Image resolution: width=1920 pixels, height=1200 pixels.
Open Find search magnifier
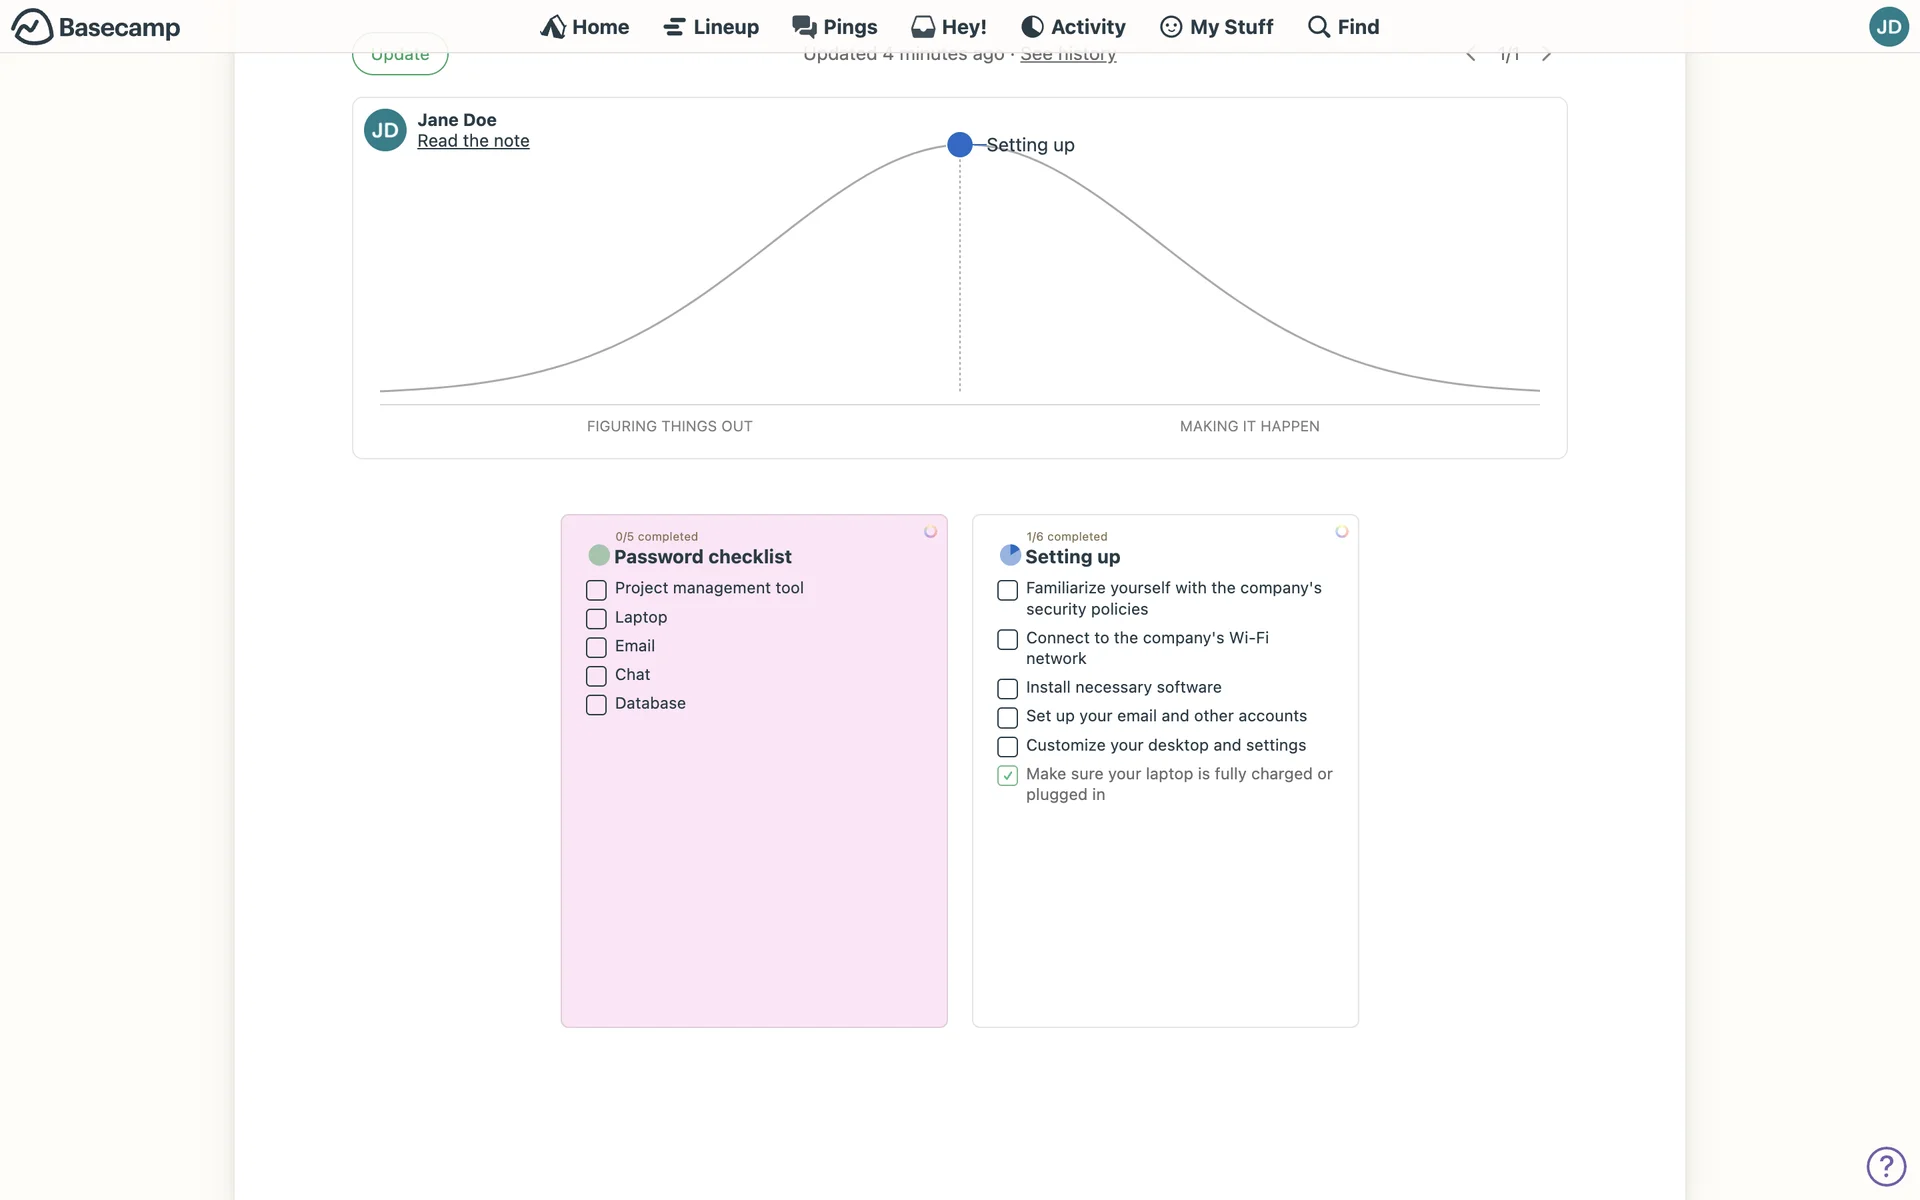pyautogui.click(x=1319, y=27)
